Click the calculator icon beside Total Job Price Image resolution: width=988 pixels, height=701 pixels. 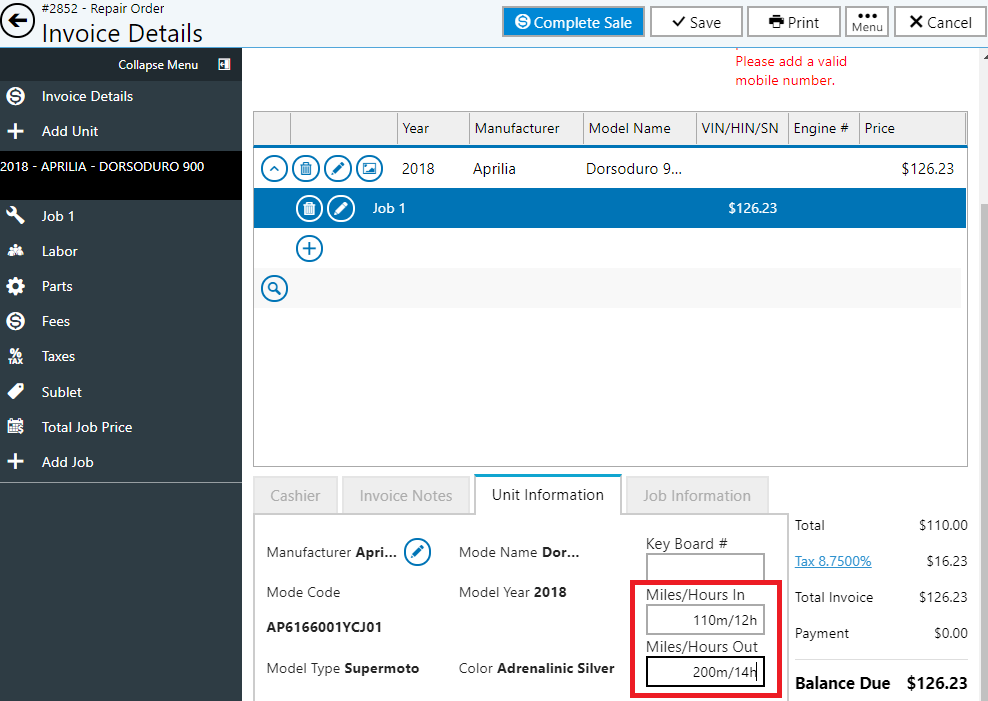(x=16, y=426)
